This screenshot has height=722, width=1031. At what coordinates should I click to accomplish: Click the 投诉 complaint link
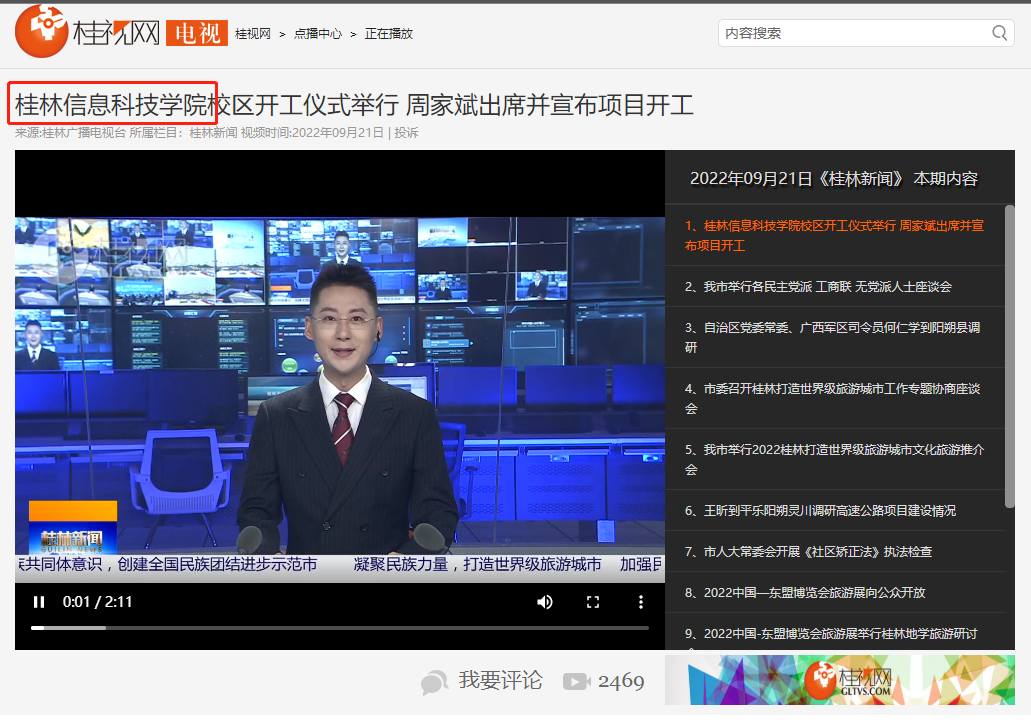pos(406,132)
